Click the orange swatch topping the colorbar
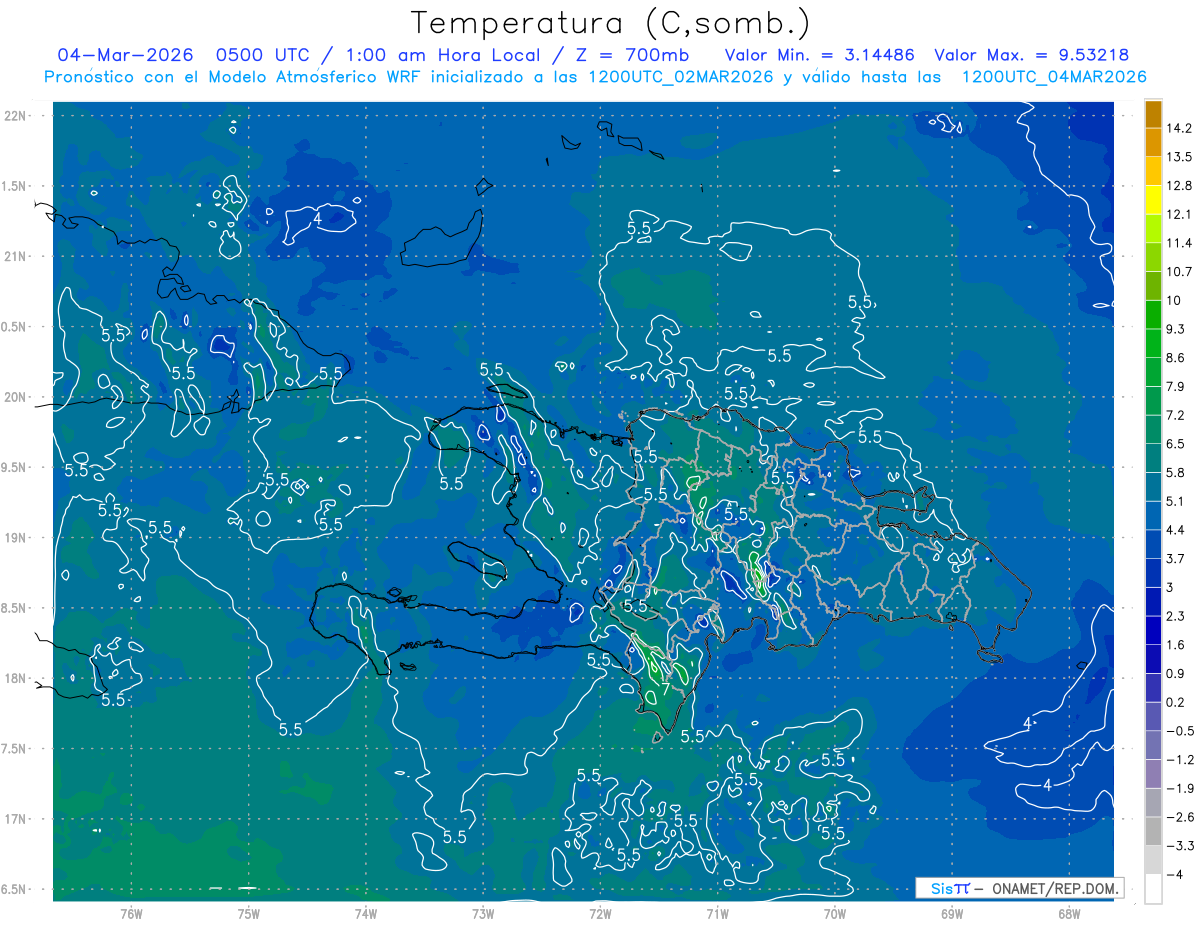Screen dimensions: 1200x927 [x=1153, y=114]
